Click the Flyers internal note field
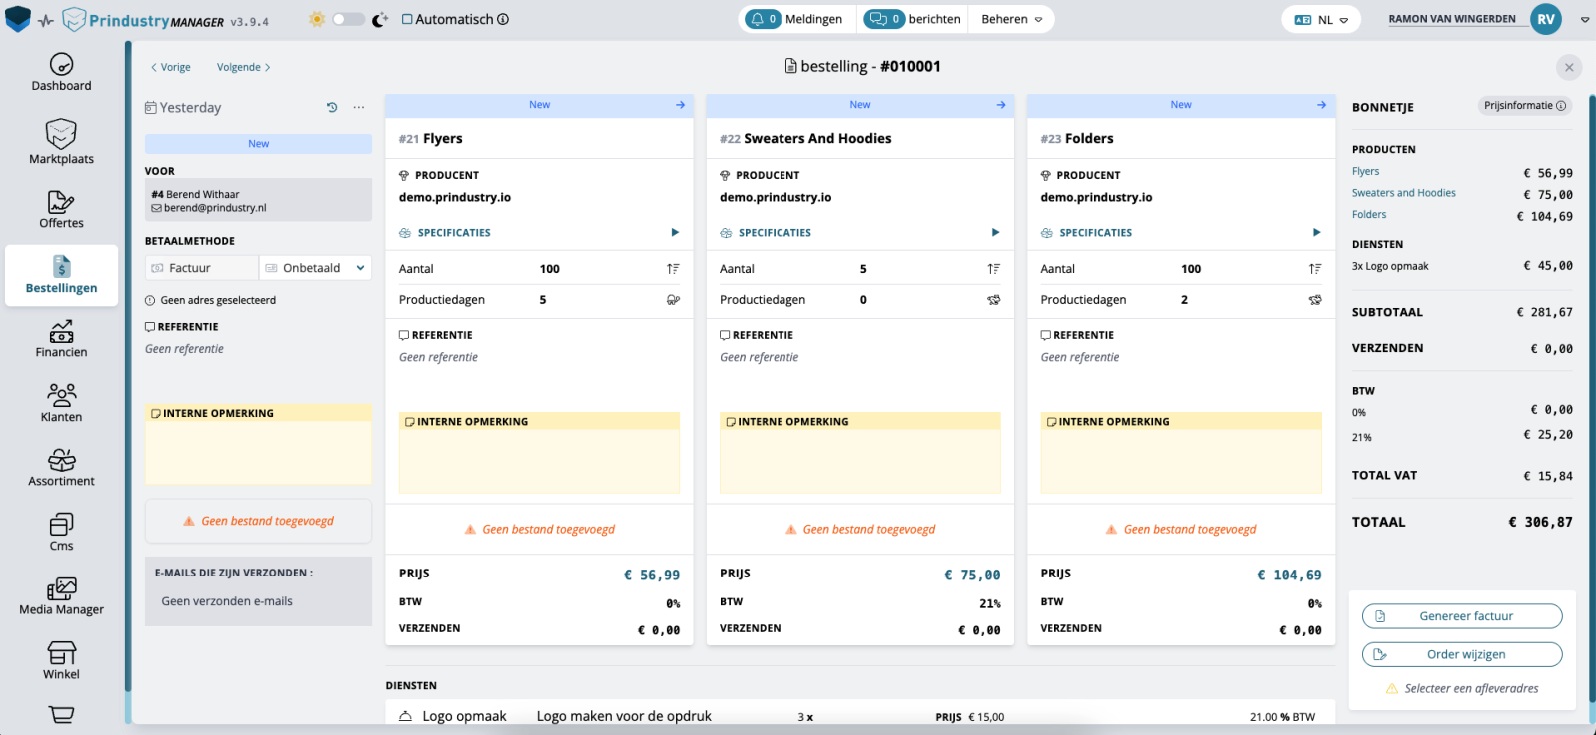Viewport: 1596px width, 735px height. point(539,461)
